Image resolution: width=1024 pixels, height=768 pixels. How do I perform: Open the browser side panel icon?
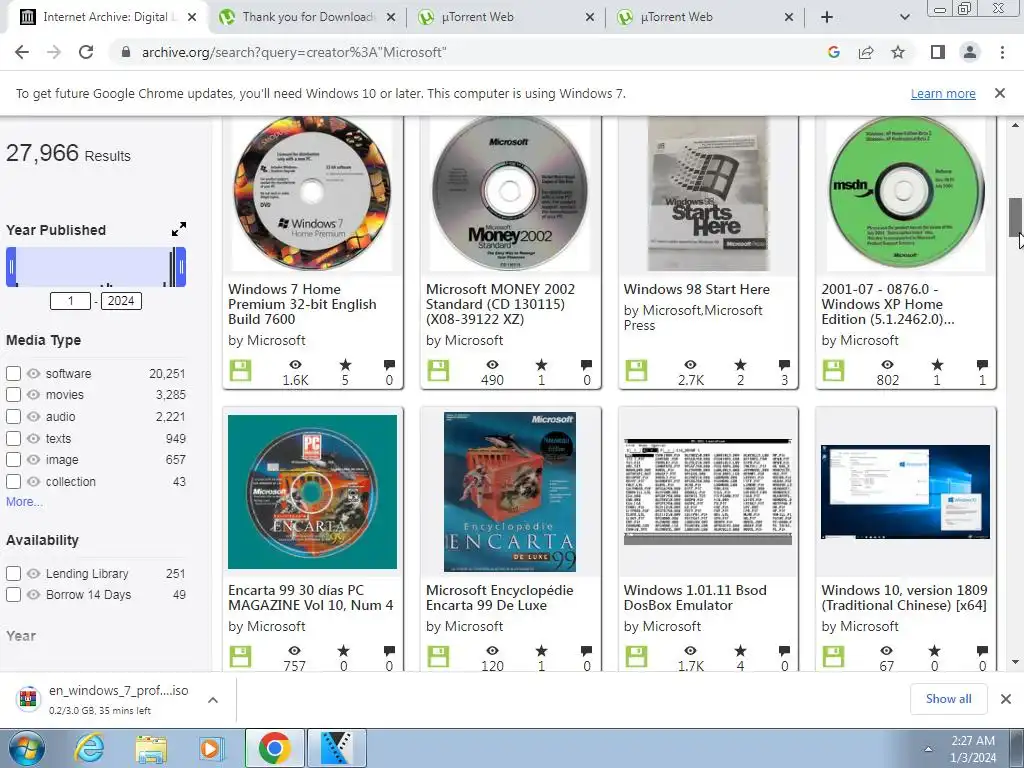tap(938, 52)
